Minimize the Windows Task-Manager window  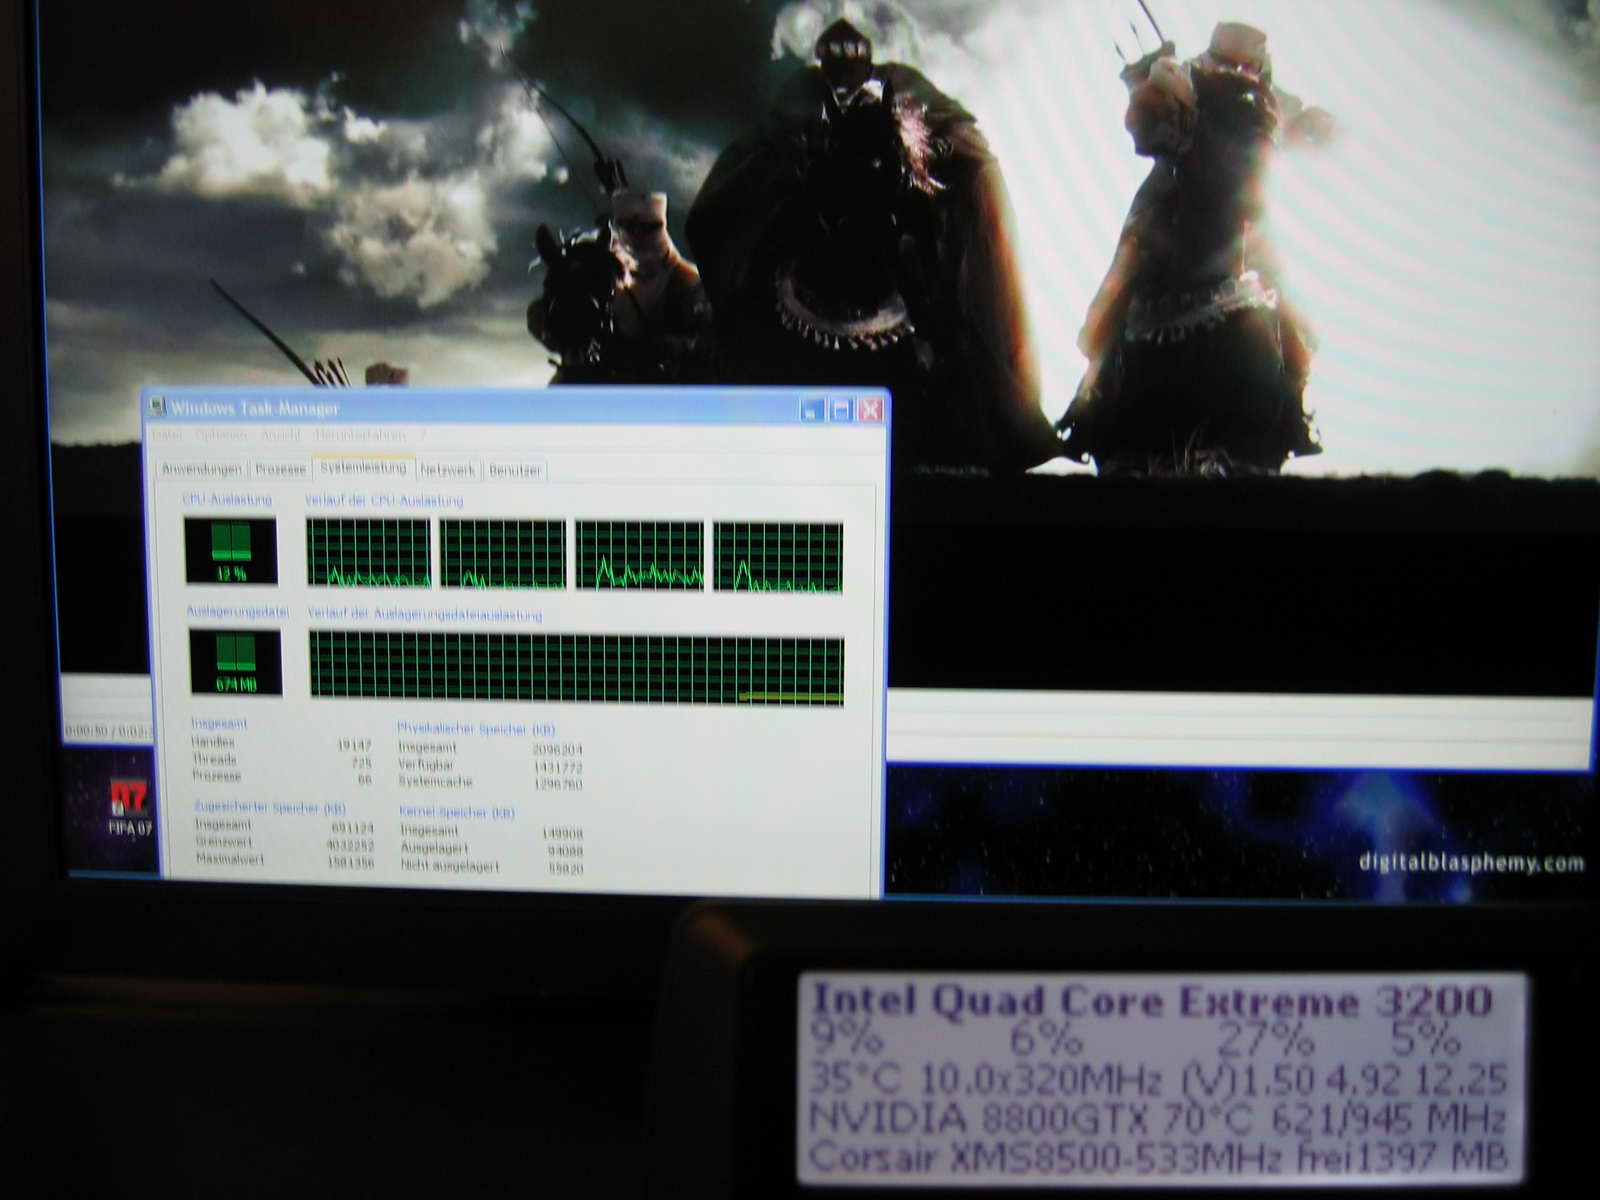pyautogui.click(x=812, y=409)
